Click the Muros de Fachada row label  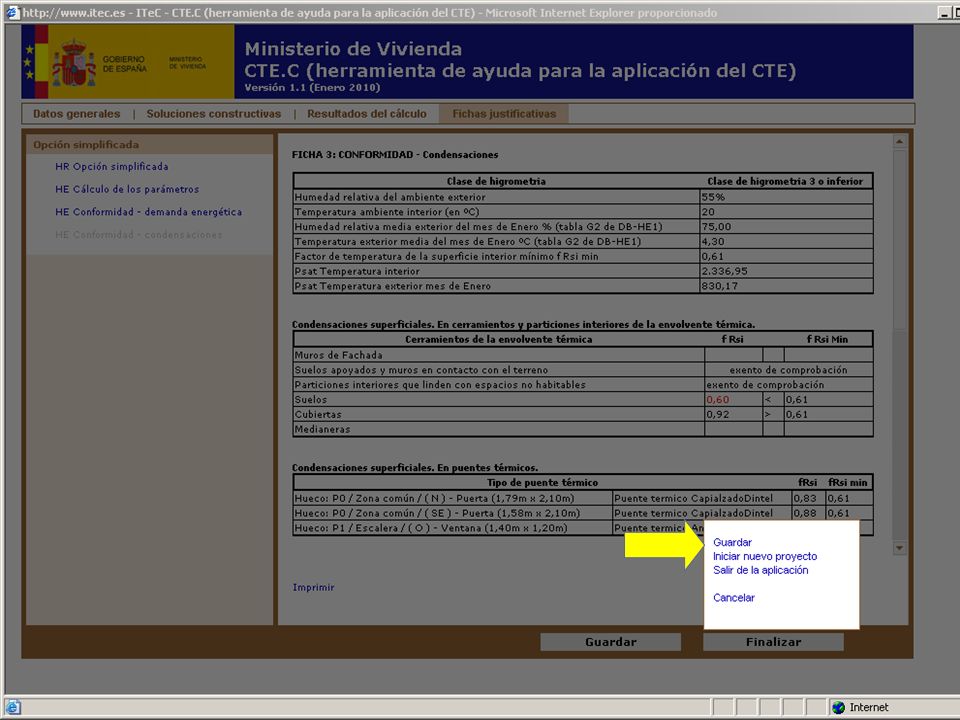click(x=339, y=355)
